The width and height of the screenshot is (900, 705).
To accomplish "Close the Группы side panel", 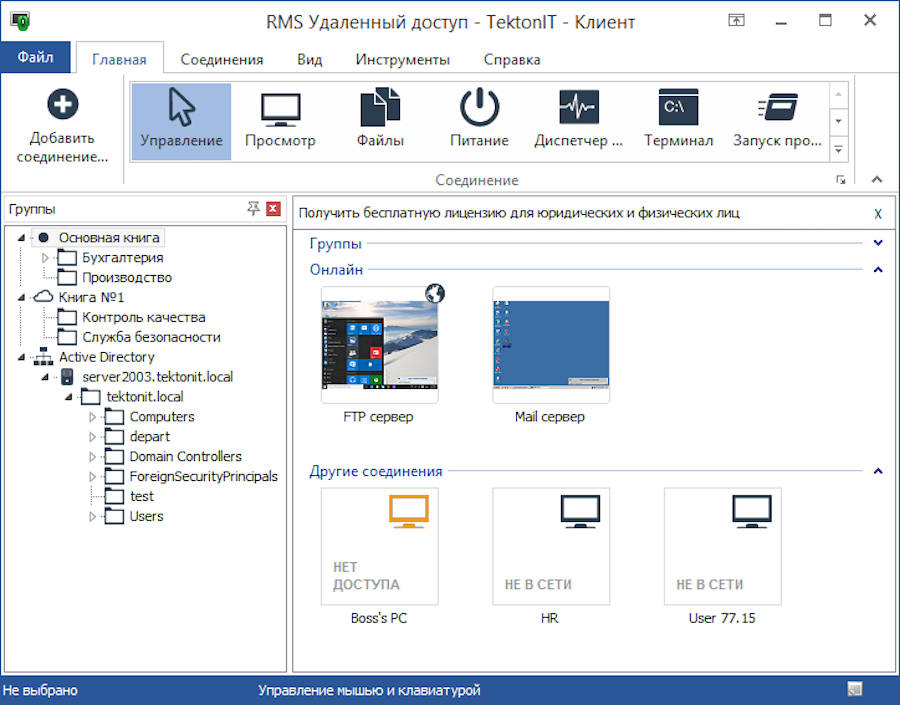I will tap(273, 209).
